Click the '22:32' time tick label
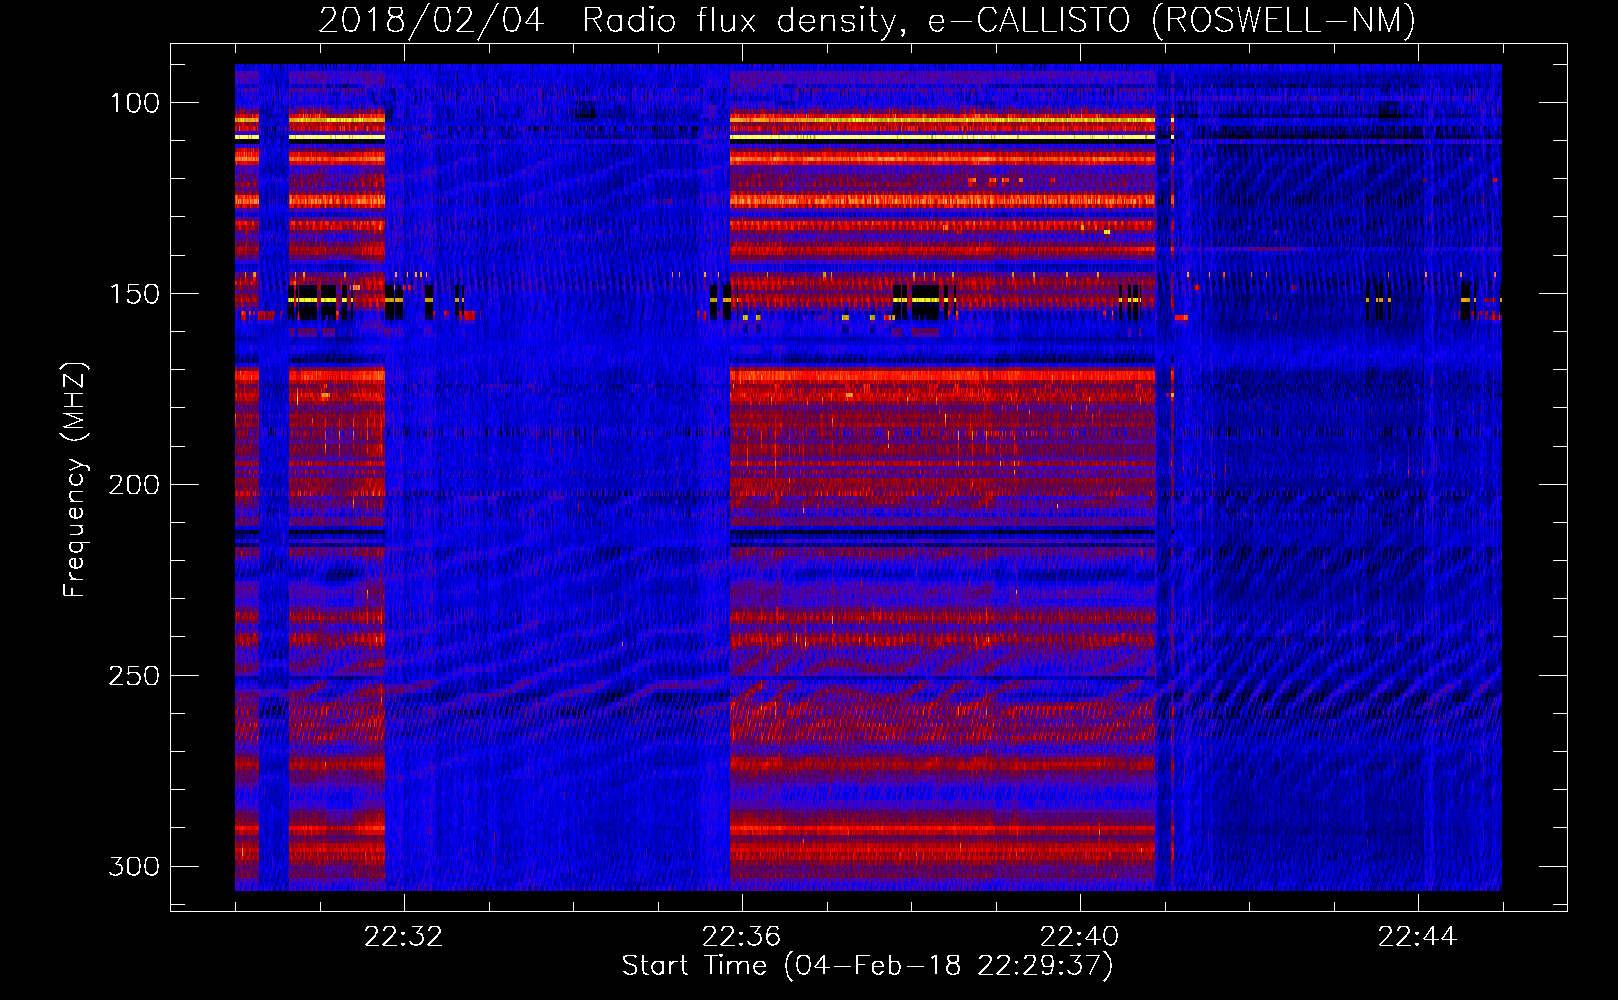1618x1000 pixels. (403, 937)
